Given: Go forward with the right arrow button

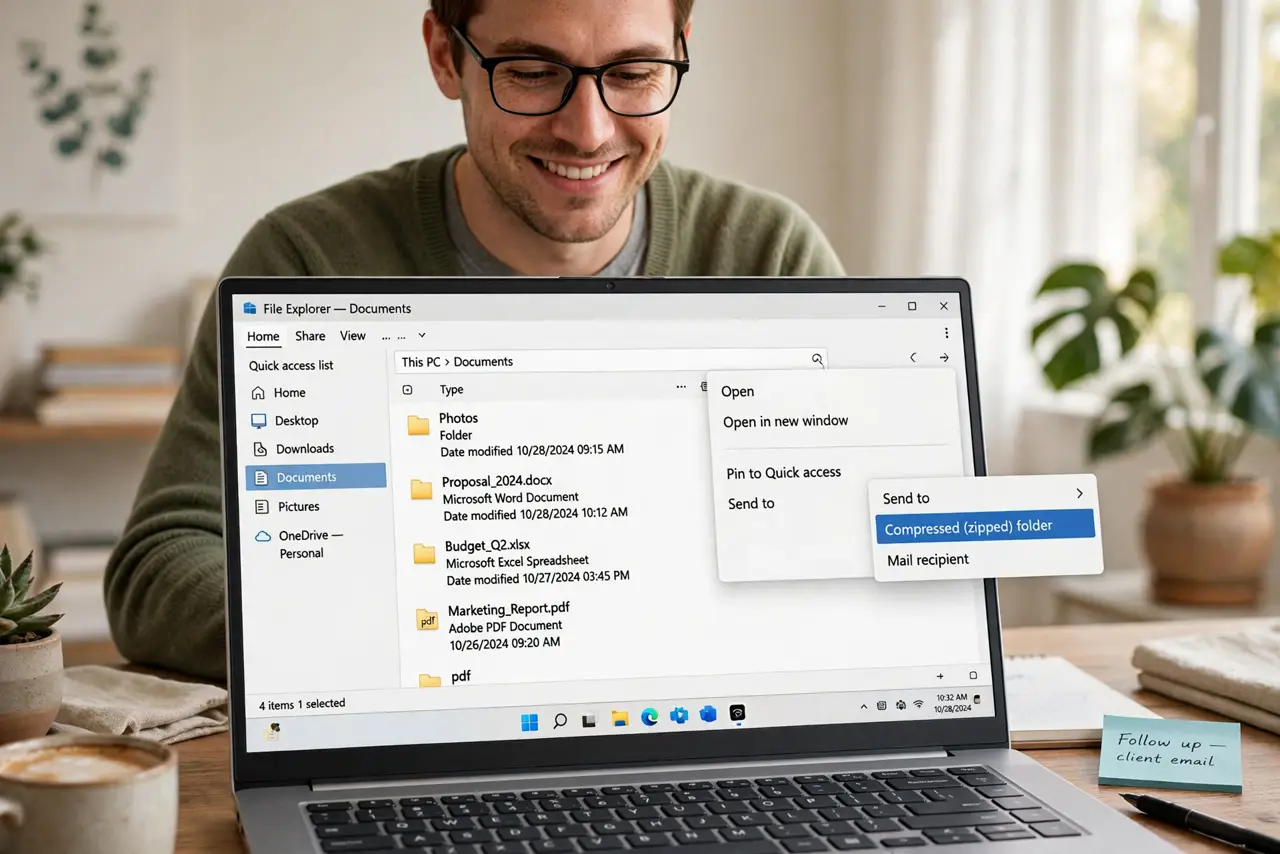Looking at the screenshot, I should 944,357.
